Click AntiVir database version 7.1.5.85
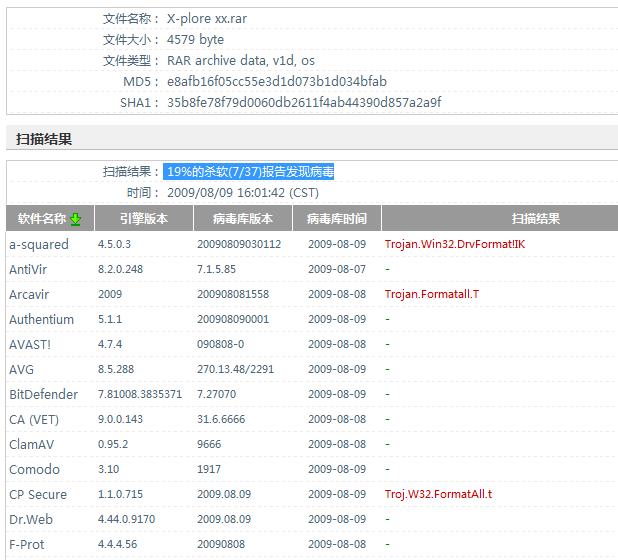This screenshot has height=560, width=618. click(x=216, y=269)
